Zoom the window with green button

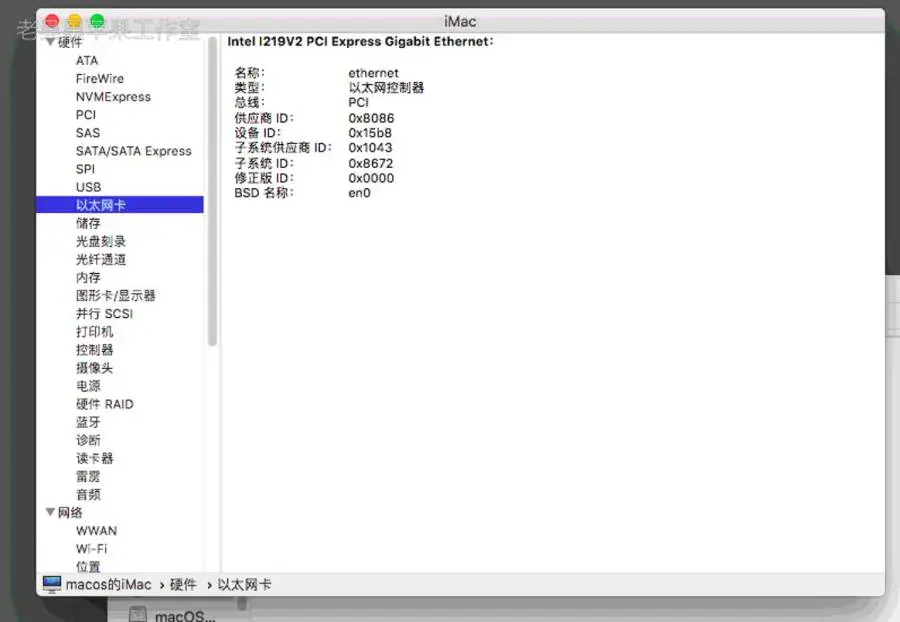click(98, 21)
